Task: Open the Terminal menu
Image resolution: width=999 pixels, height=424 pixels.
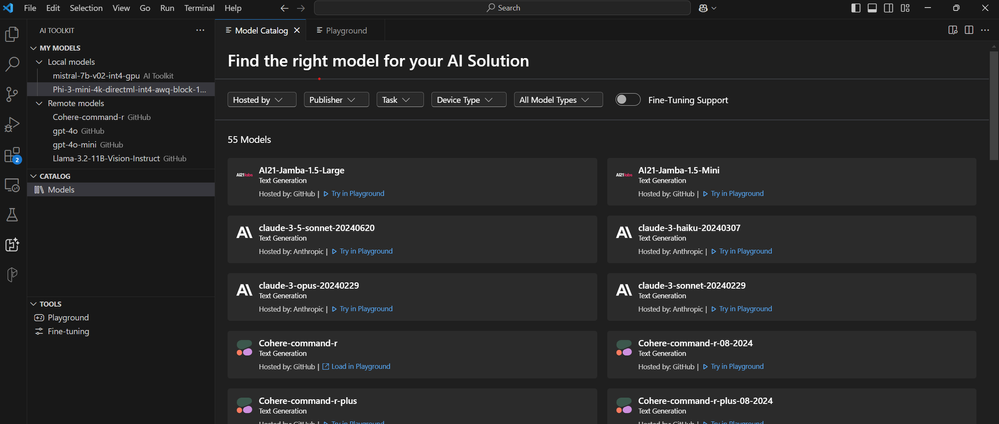Action: pos(199,8)
